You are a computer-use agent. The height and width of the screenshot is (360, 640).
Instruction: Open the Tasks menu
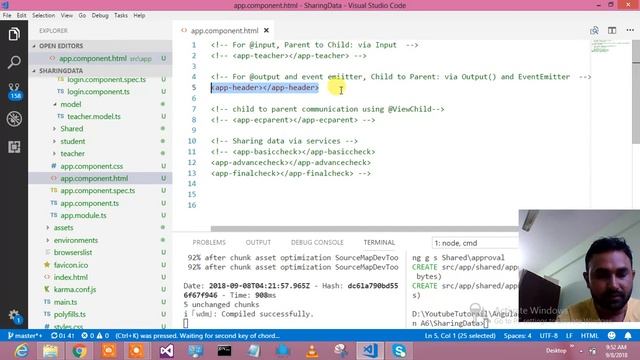121,16
